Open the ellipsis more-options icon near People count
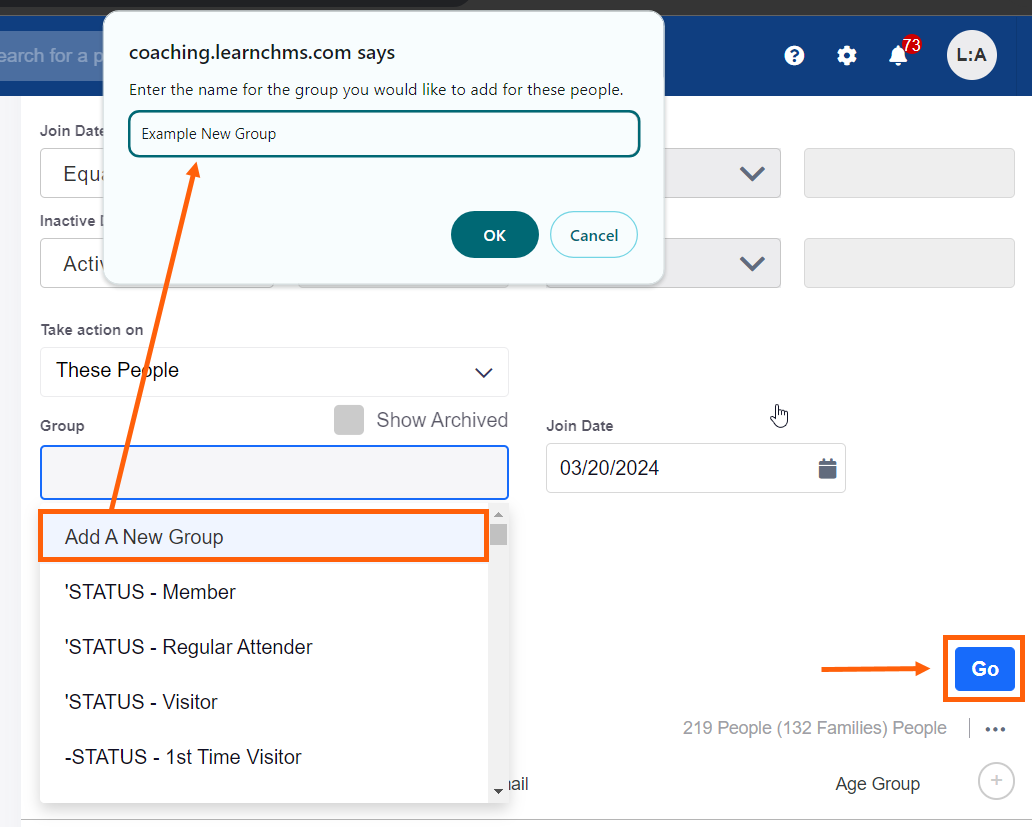This screenshot has width=1032, height=827. click(x=996, y=728)
